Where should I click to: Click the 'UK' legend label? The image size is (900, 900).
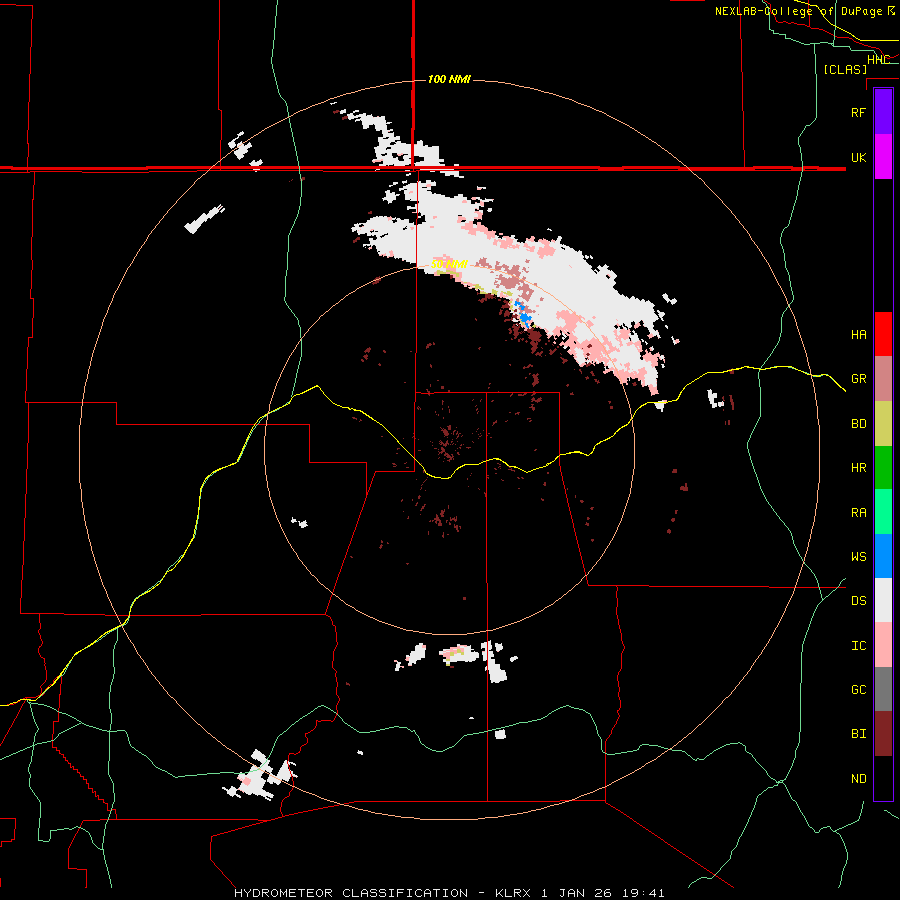click(x=858, y=157)
